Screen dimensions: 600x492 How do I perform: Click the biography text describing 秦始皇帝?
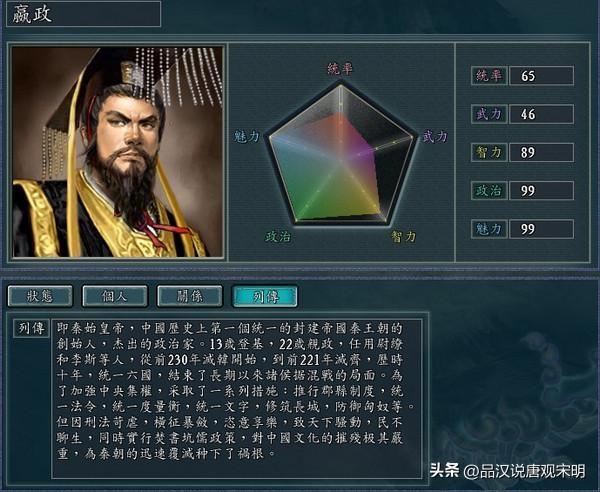pos(233,391)
